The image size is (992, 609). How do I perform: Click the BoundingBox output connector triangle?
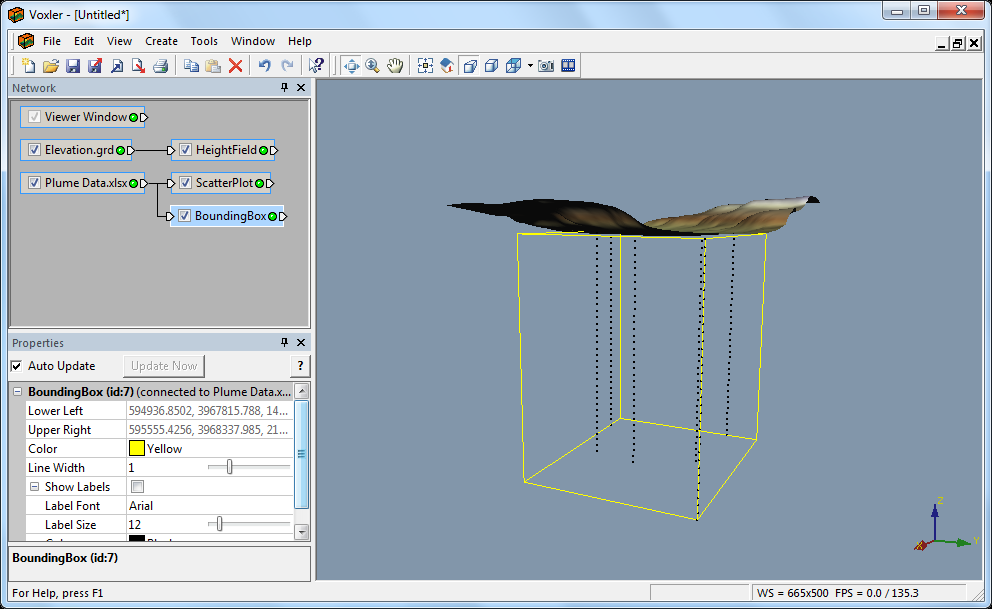(283, 216)
